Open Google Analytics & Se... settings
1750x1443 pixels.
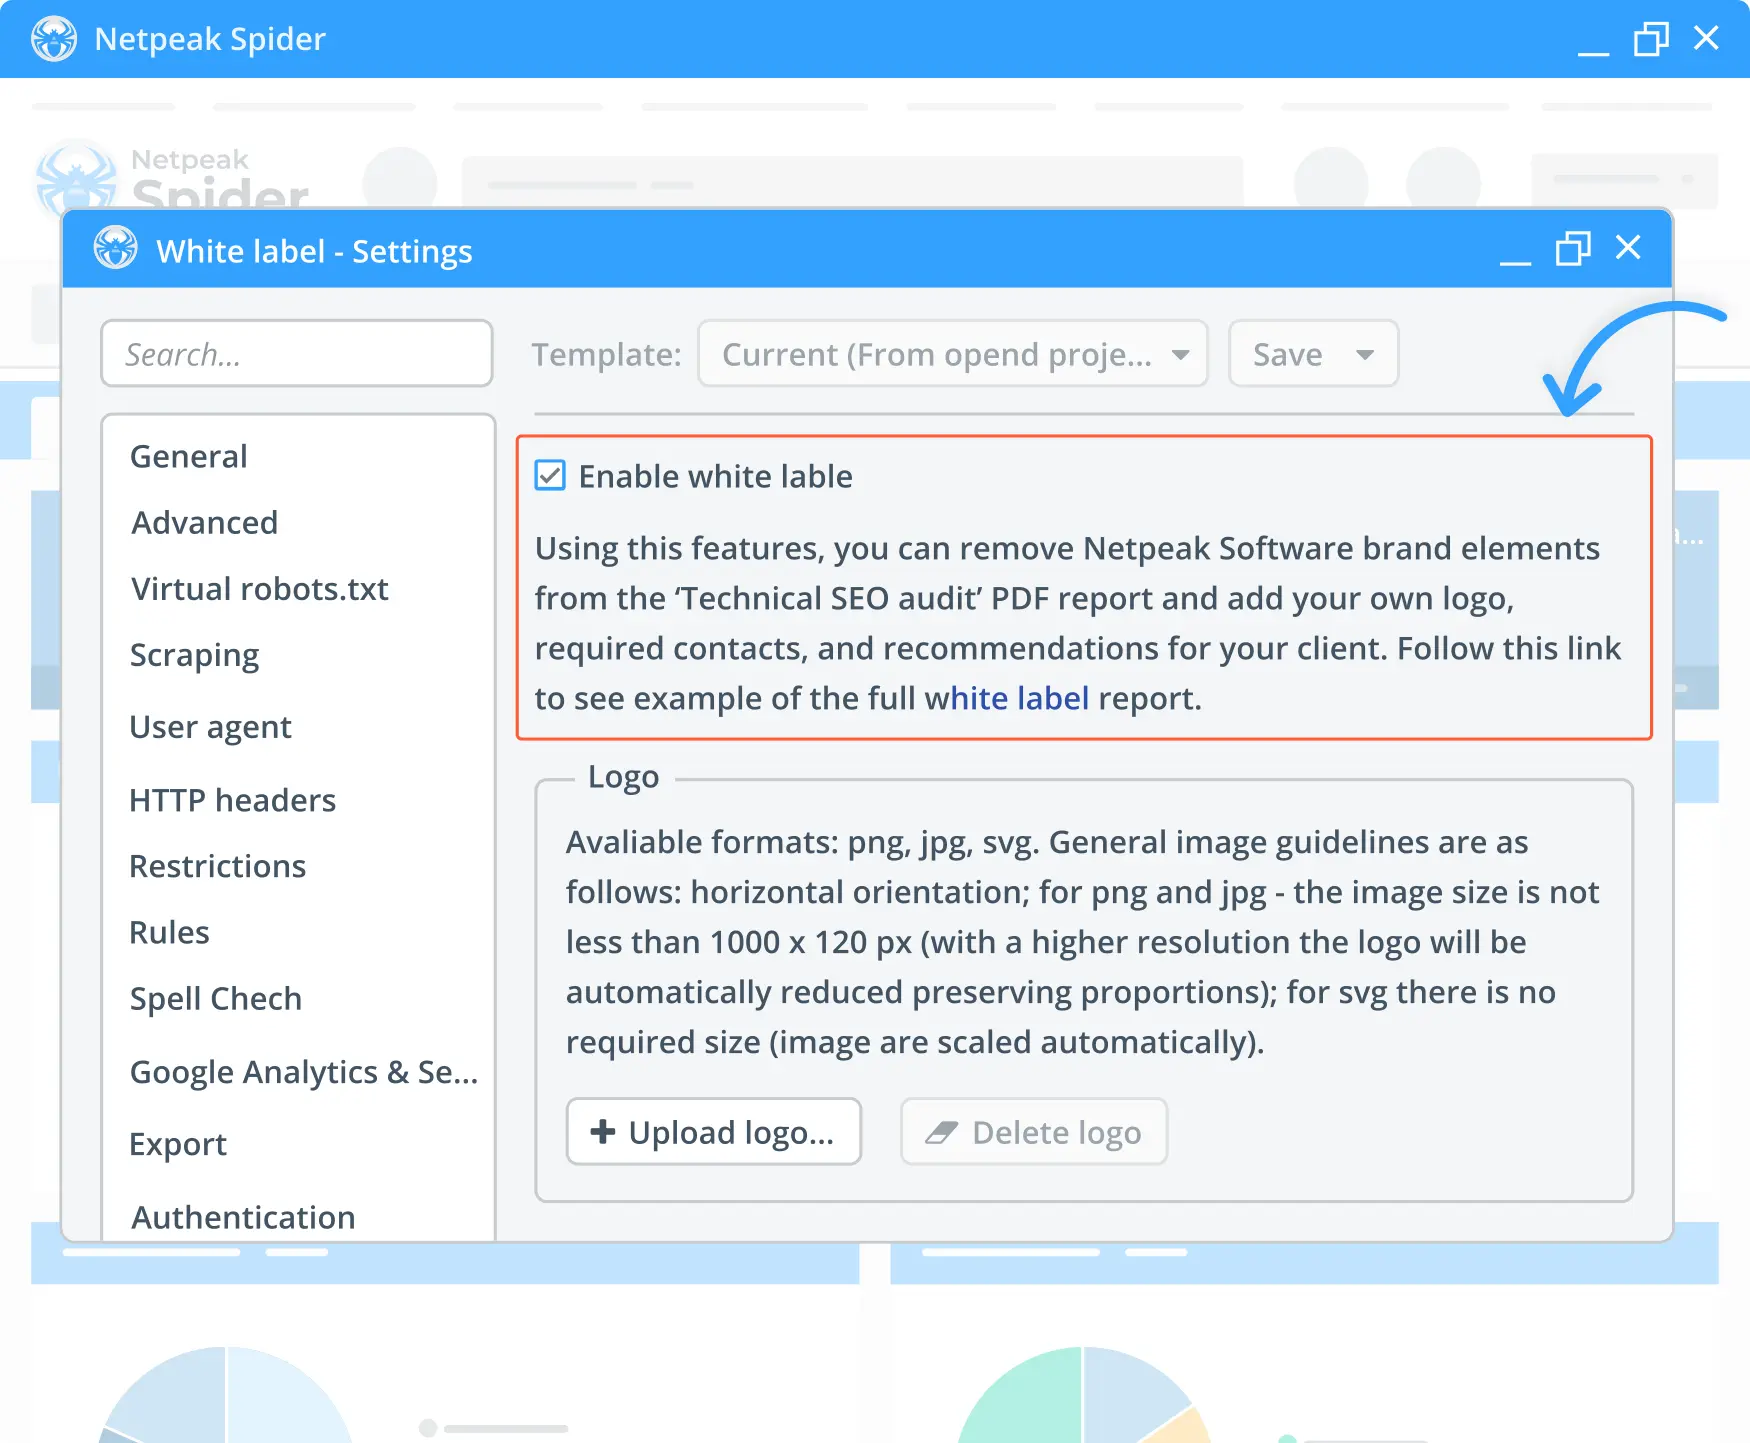[304, 1072]
